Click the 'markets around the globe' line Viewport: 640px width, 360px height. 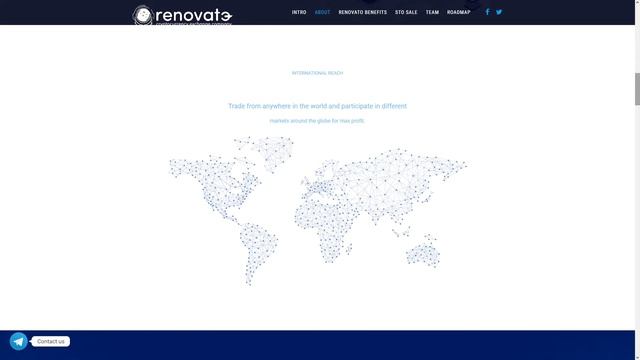point(317,121)
